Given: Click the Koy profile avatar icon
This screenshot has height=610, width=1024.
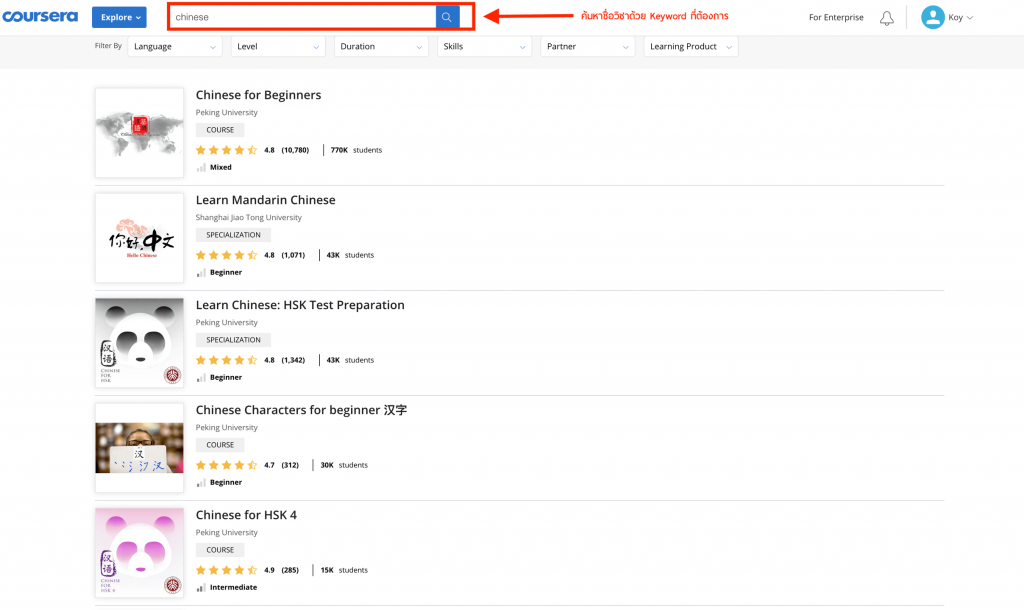Looking at the screenshot, I should [933, 17].
